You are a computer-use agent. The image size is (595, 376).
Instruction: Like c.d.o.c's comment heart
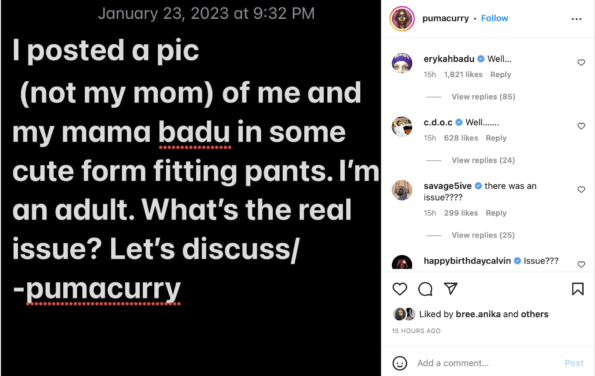(x=581, y=126)
